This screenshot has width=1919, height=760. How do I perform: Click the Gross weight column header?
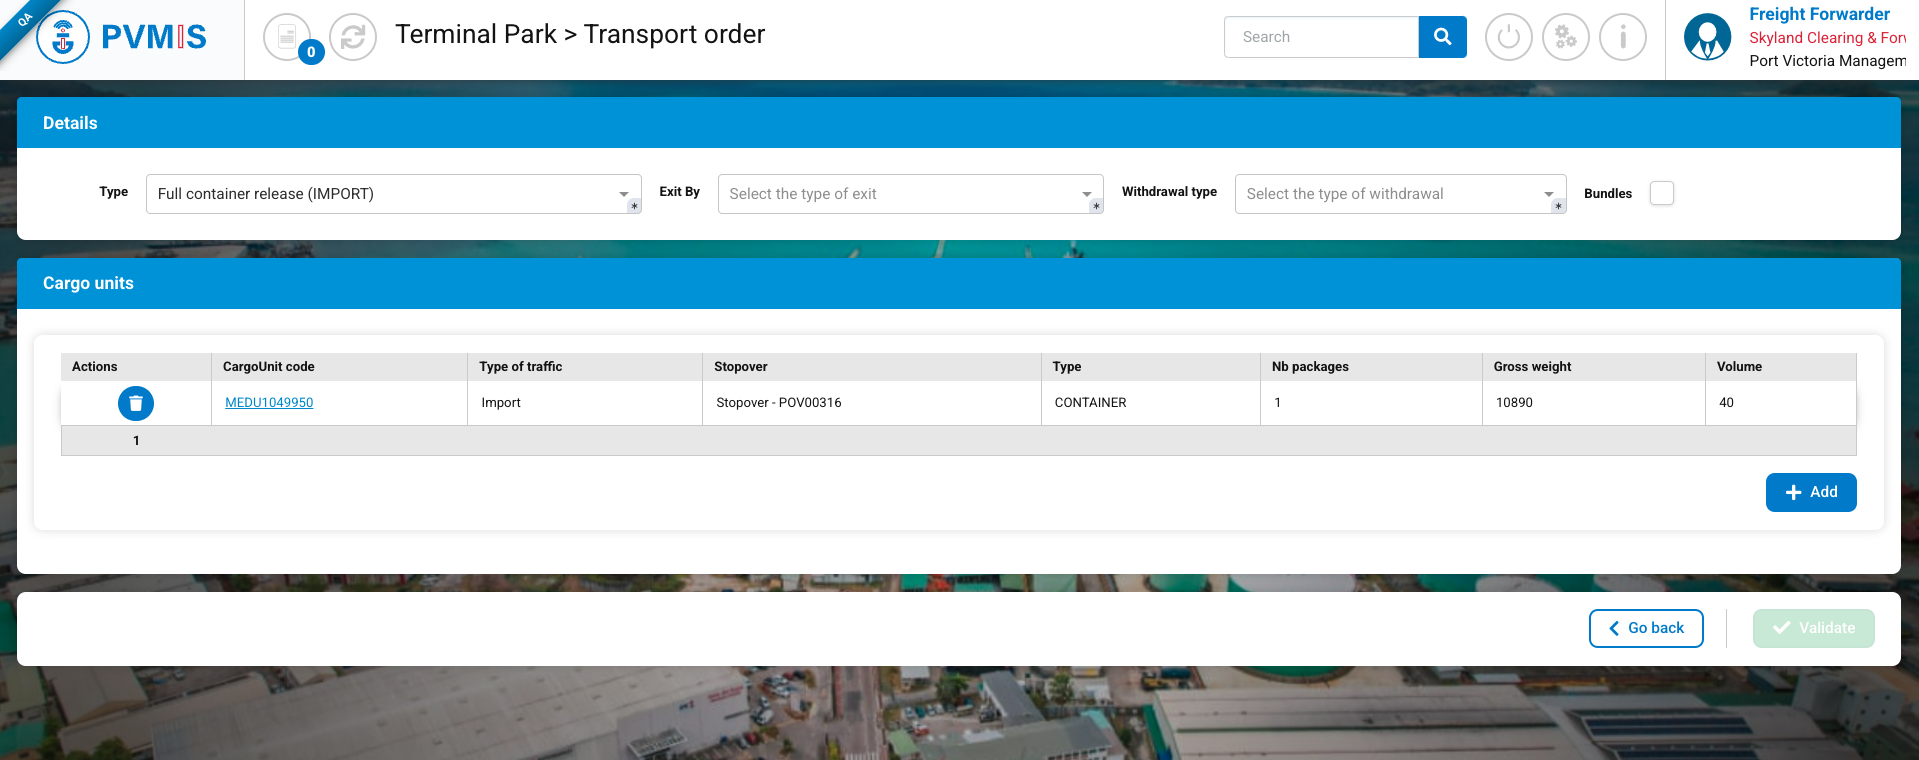(1532, 367)
